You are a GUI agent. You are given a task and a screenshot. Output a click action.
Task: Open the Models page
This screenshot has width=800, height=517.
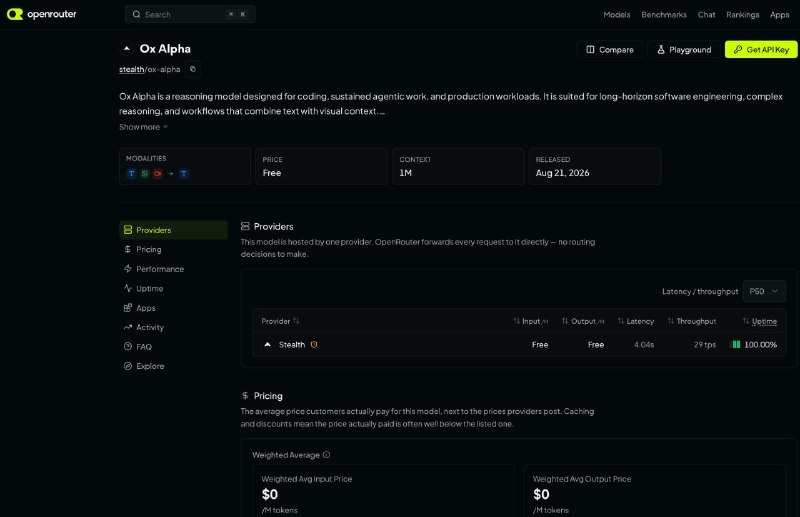click(616, 15)
